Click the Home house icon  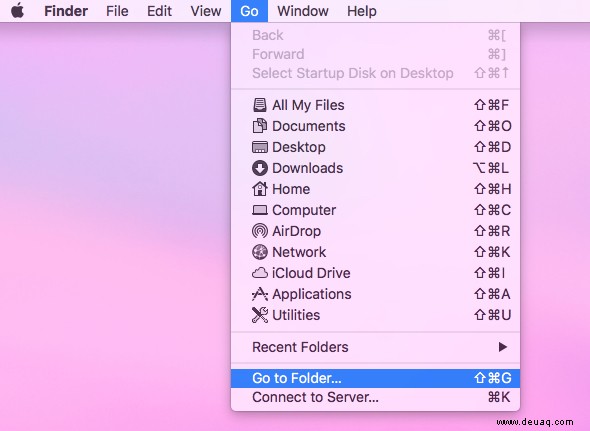(260, 189)
